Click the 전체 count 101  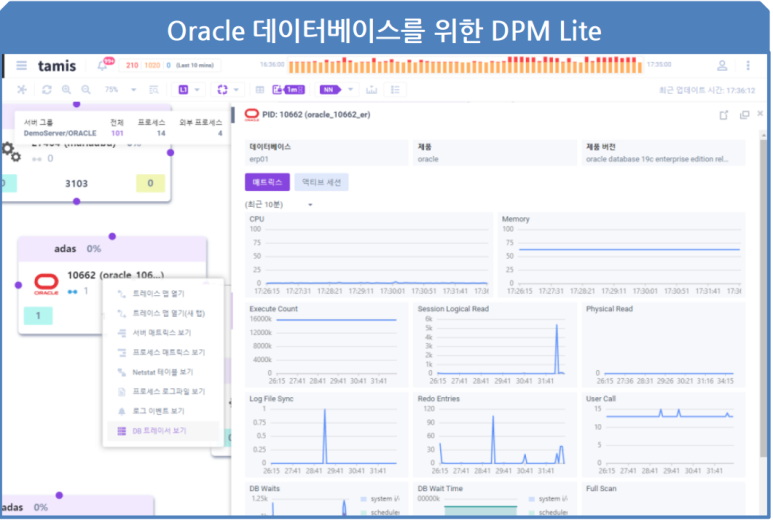pos(117,133)
